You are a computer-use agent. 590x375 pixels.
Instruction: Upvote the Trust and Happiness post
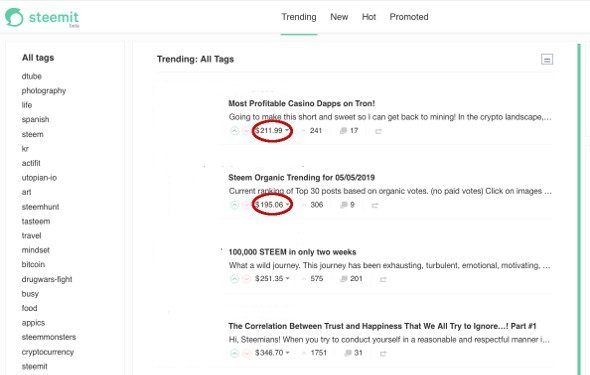pyautogui.click(x=234, y=353)
